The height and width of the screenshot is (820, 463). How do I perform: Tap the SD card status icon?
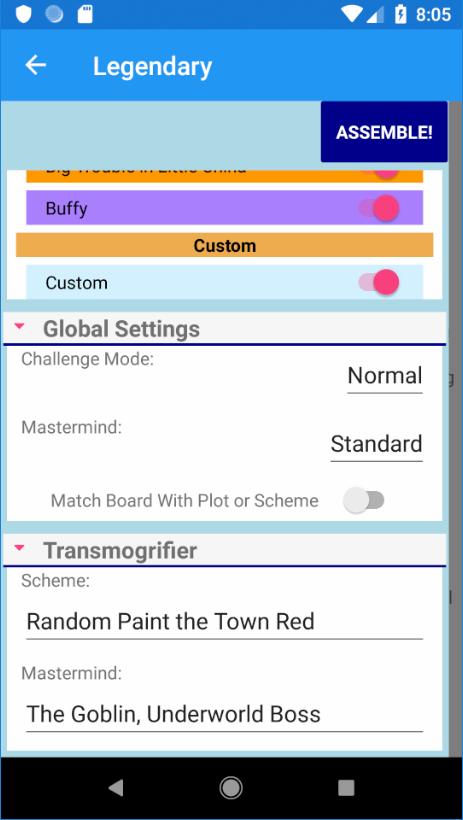[x=85, y=14]
